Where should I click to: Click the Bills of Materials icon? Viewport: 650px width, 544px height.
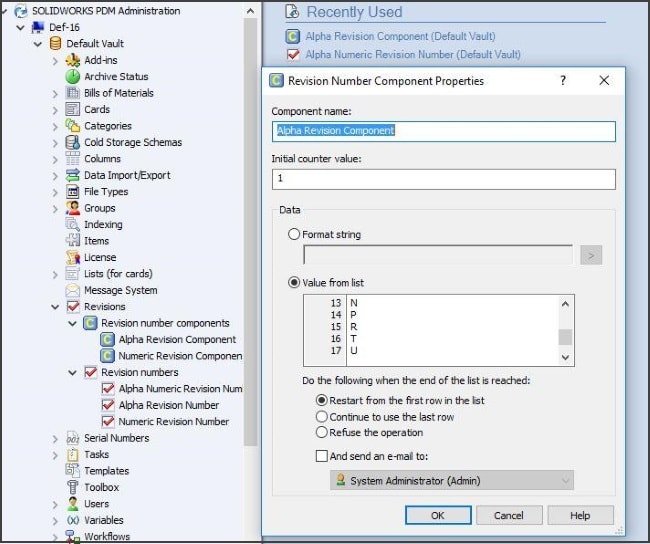[73, 93]
